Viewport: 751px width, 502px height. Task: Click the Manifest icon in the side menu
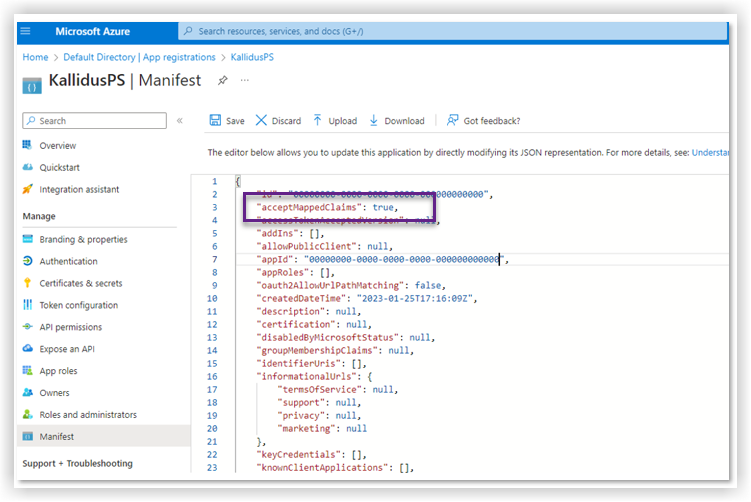tap(28, 436)
